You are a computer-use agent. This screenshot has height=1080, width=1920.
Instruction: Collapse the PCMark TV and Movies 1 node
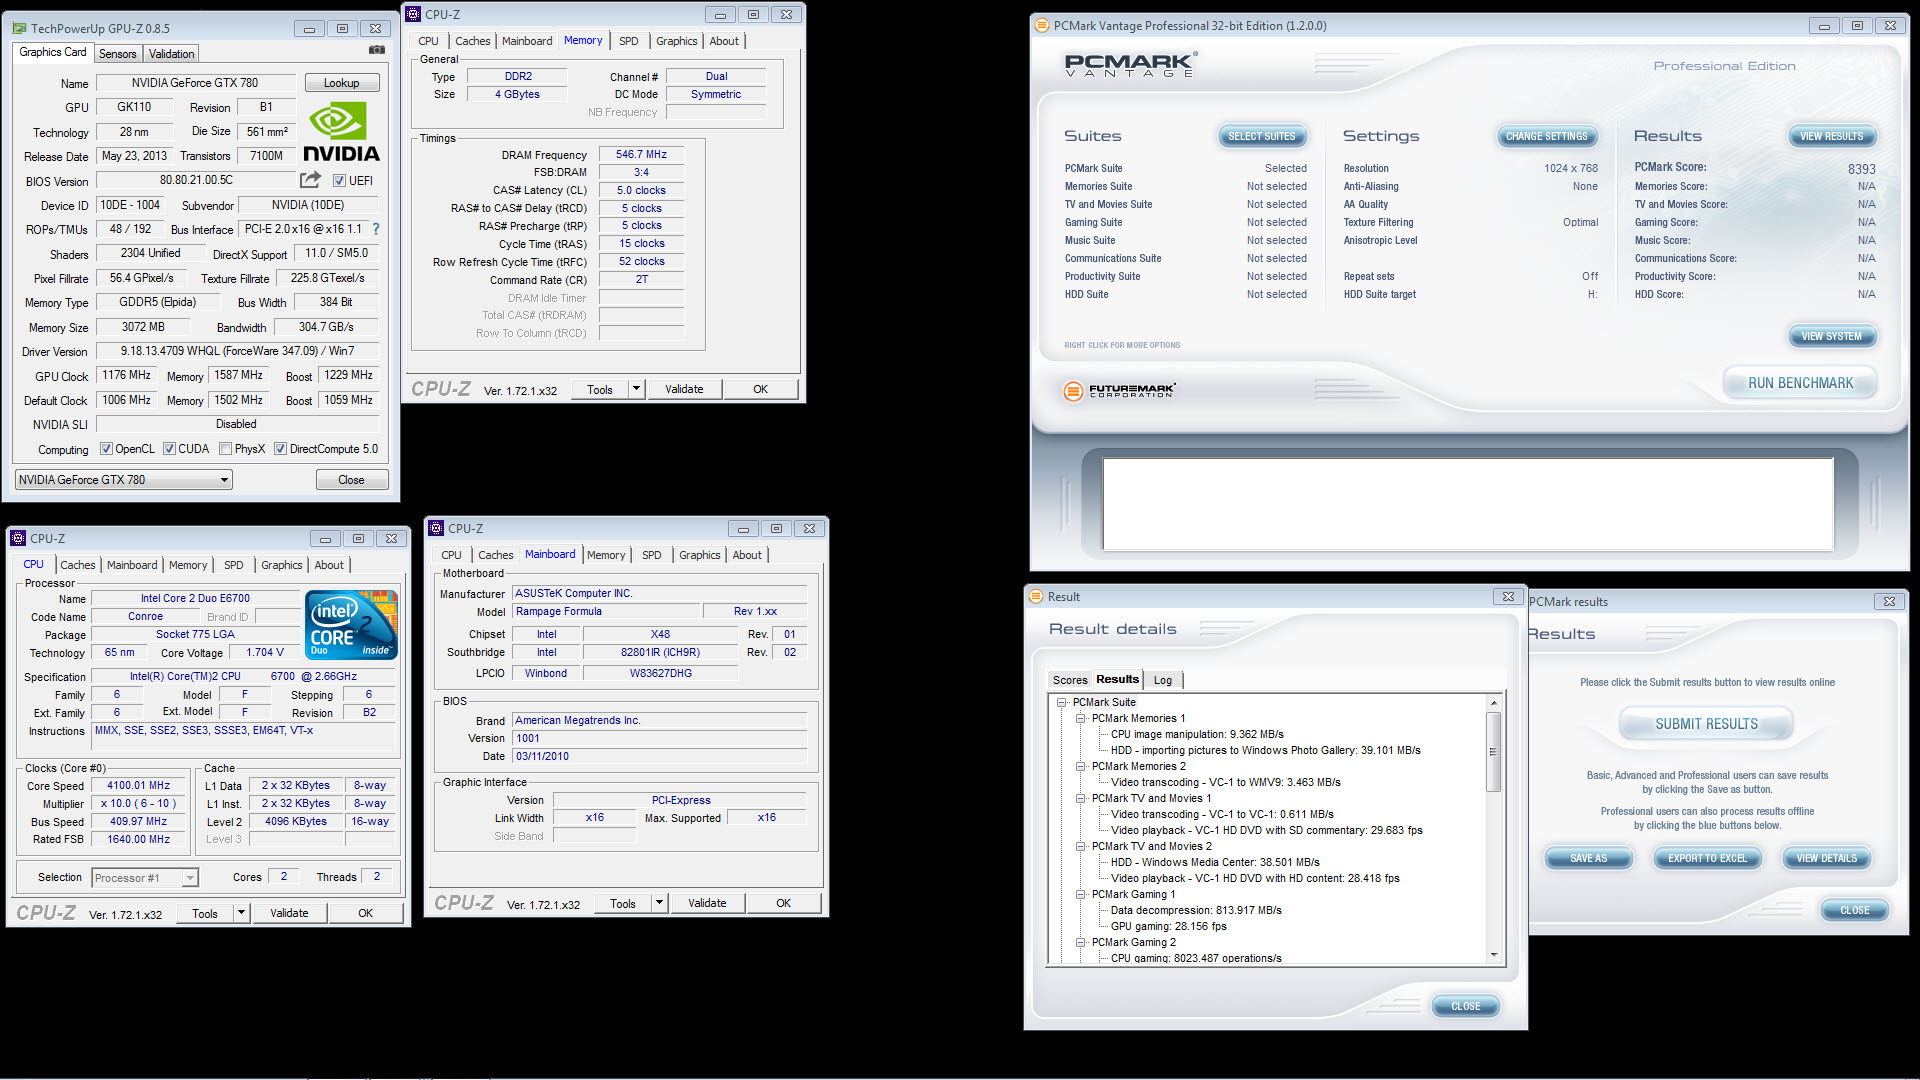[x=1081, y=798]
